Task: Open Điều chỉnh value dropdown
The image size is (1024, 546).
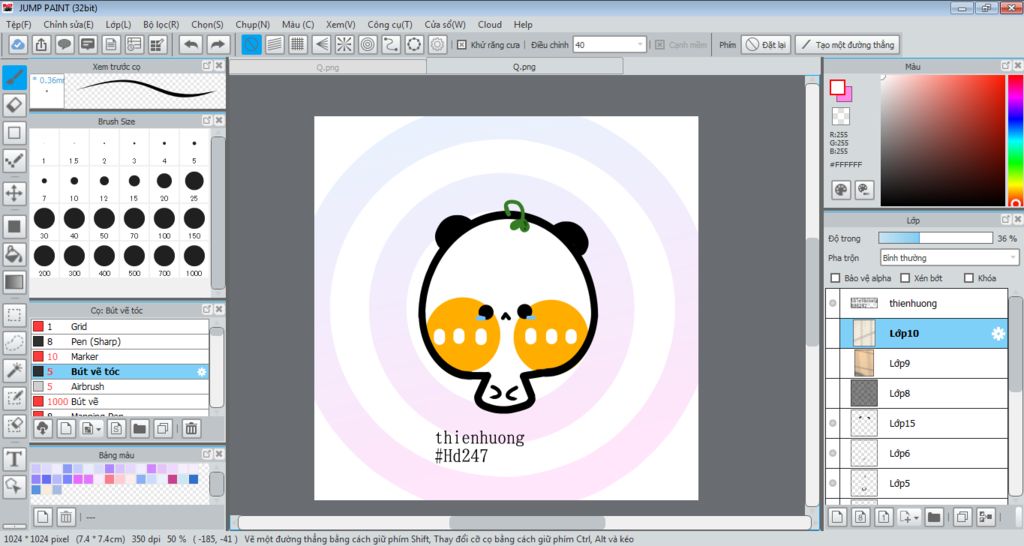Action: pos(639,45)
